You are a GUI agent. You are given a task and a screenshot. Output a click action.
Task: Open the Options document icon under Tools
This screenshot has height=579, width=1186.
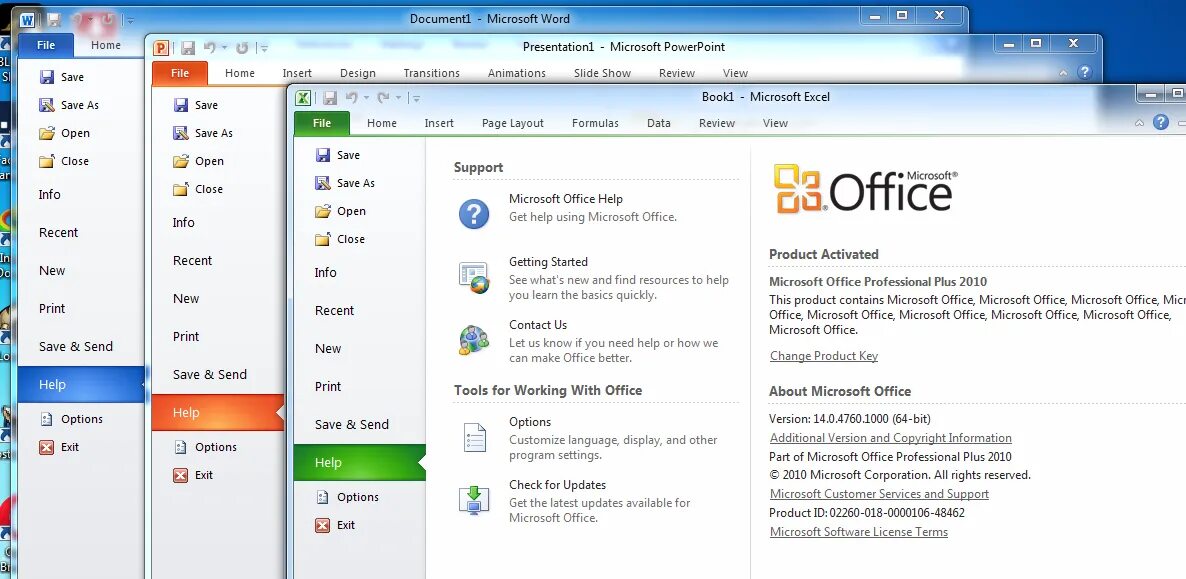pos(474,437)
